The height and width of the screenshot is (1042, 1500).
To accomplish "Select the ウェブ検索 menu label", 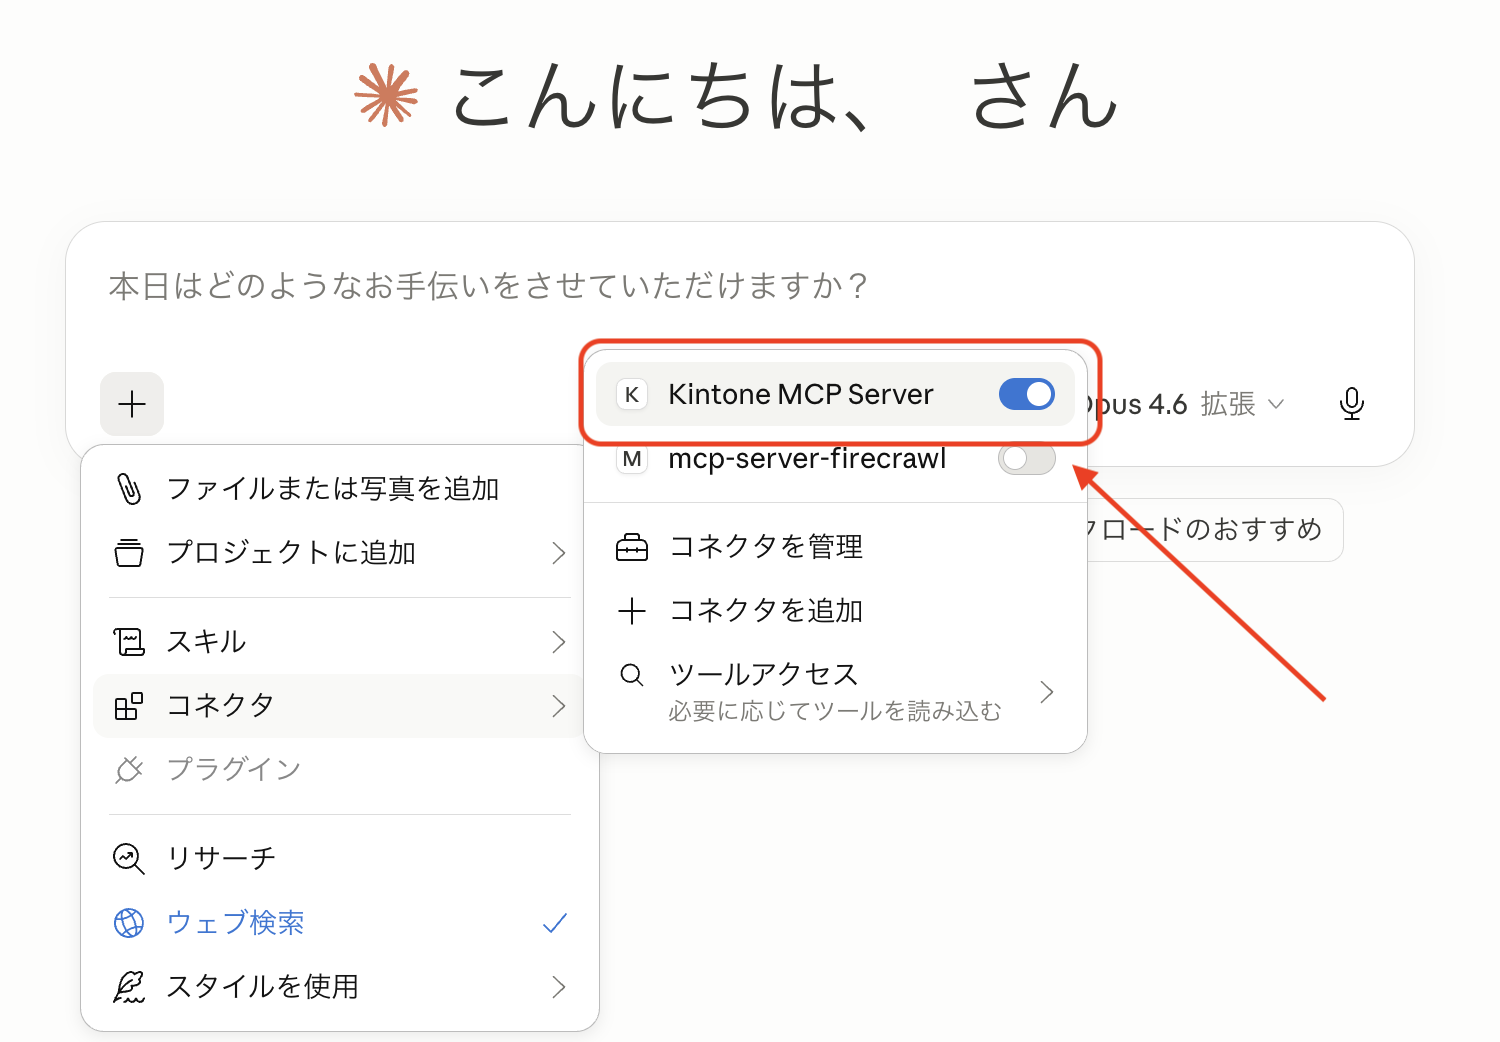I will 235,923.
